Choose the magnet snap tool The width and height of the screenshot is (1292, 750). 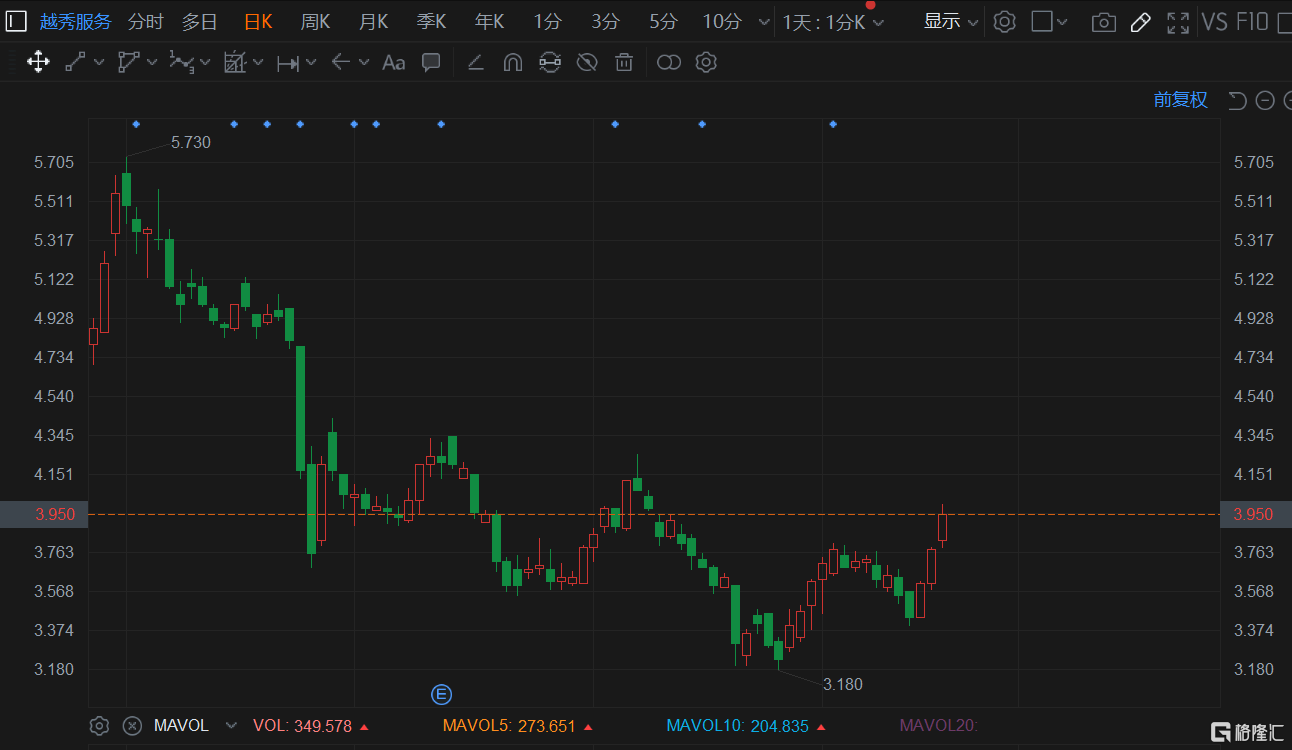pyautogui.click(x=512, y=63)
